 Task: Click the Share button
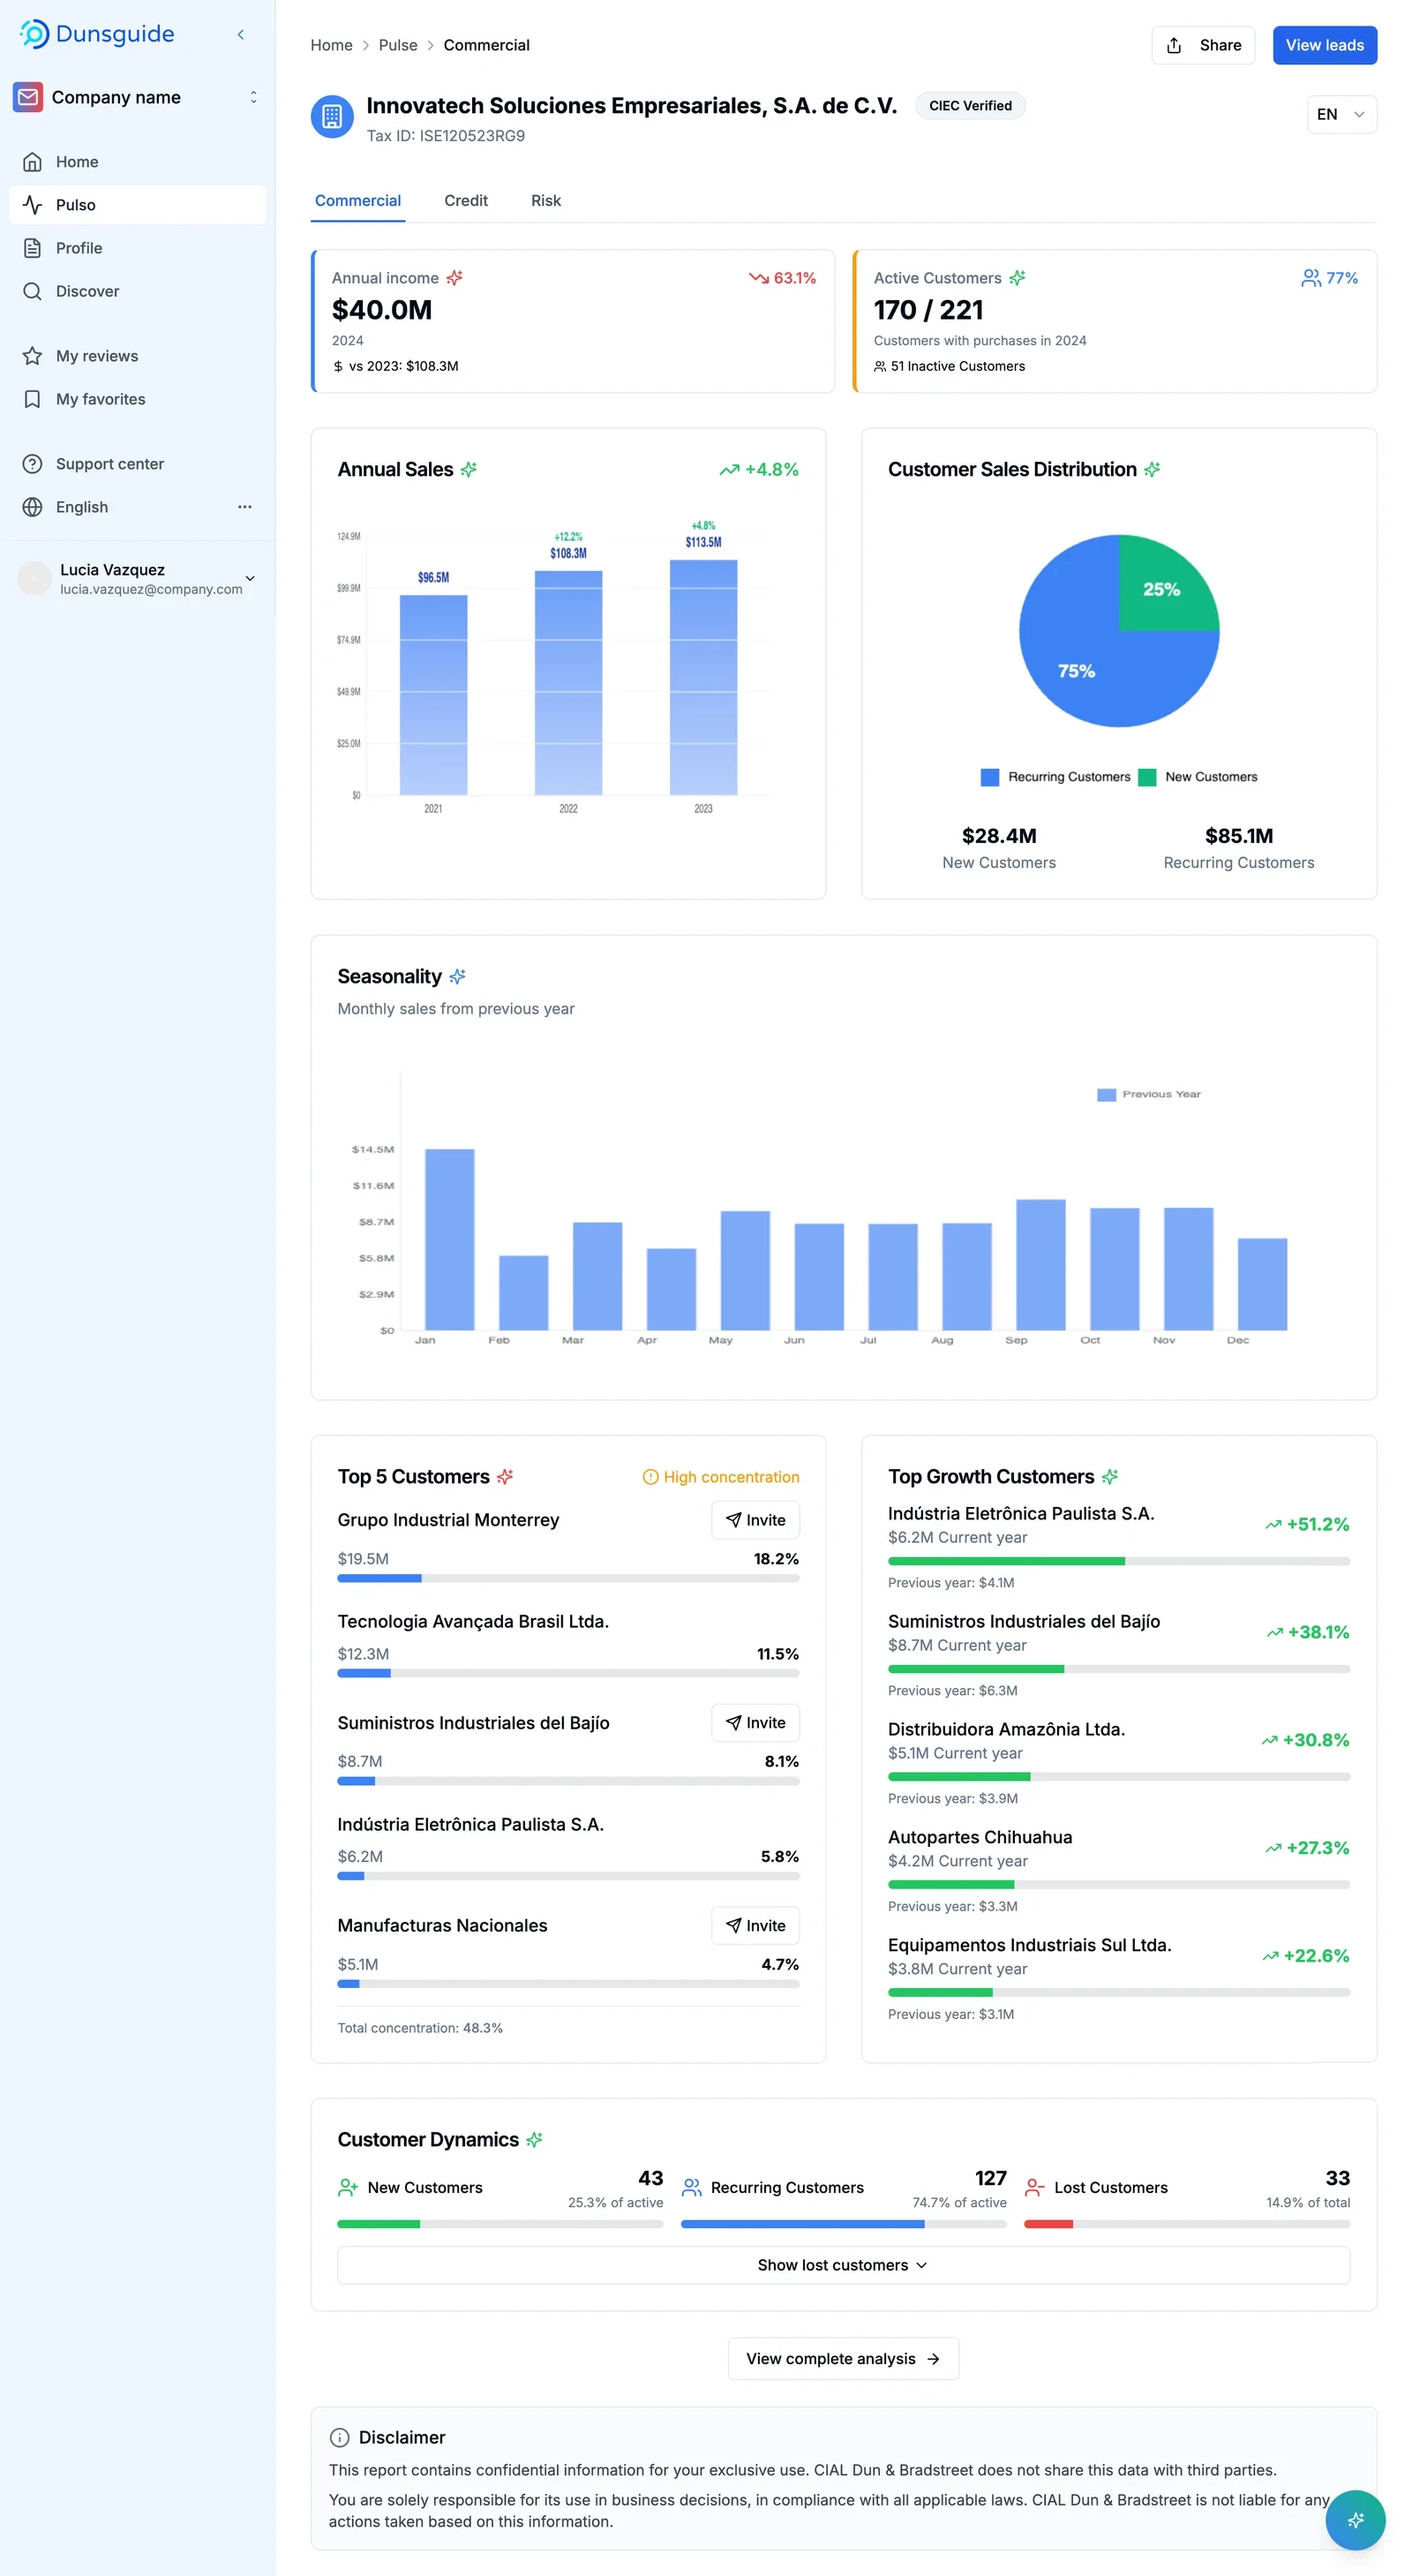pos(1203,45)
